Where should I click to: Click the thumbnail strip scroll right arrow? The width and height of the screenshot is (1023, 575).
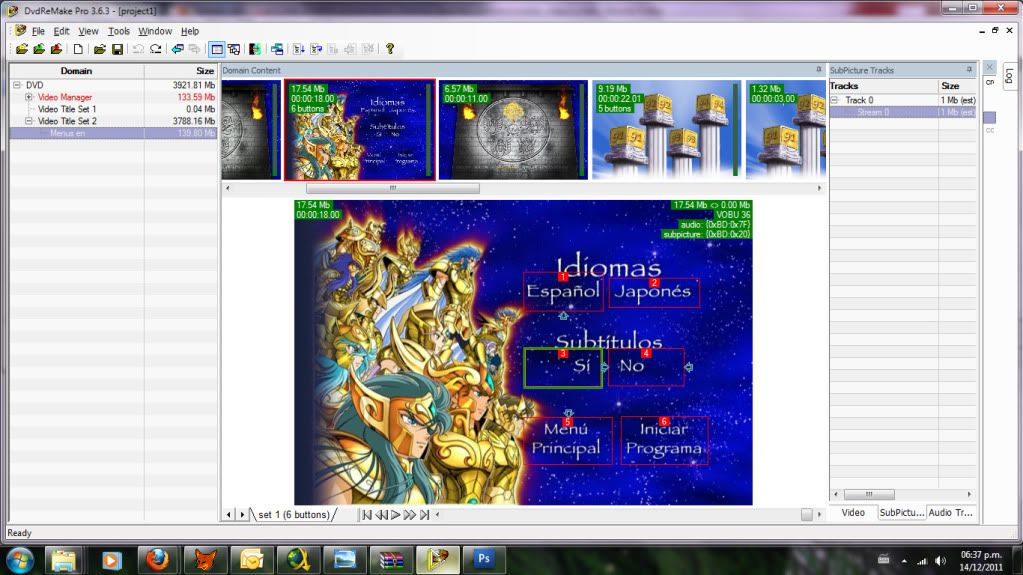[x=819, y=188]
